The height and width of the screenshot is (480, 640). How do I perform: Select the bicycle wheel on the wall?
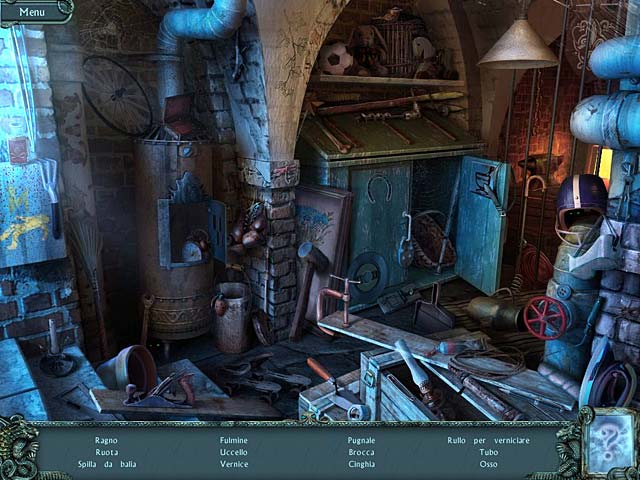pyautogui.click(x=118, y=94)
